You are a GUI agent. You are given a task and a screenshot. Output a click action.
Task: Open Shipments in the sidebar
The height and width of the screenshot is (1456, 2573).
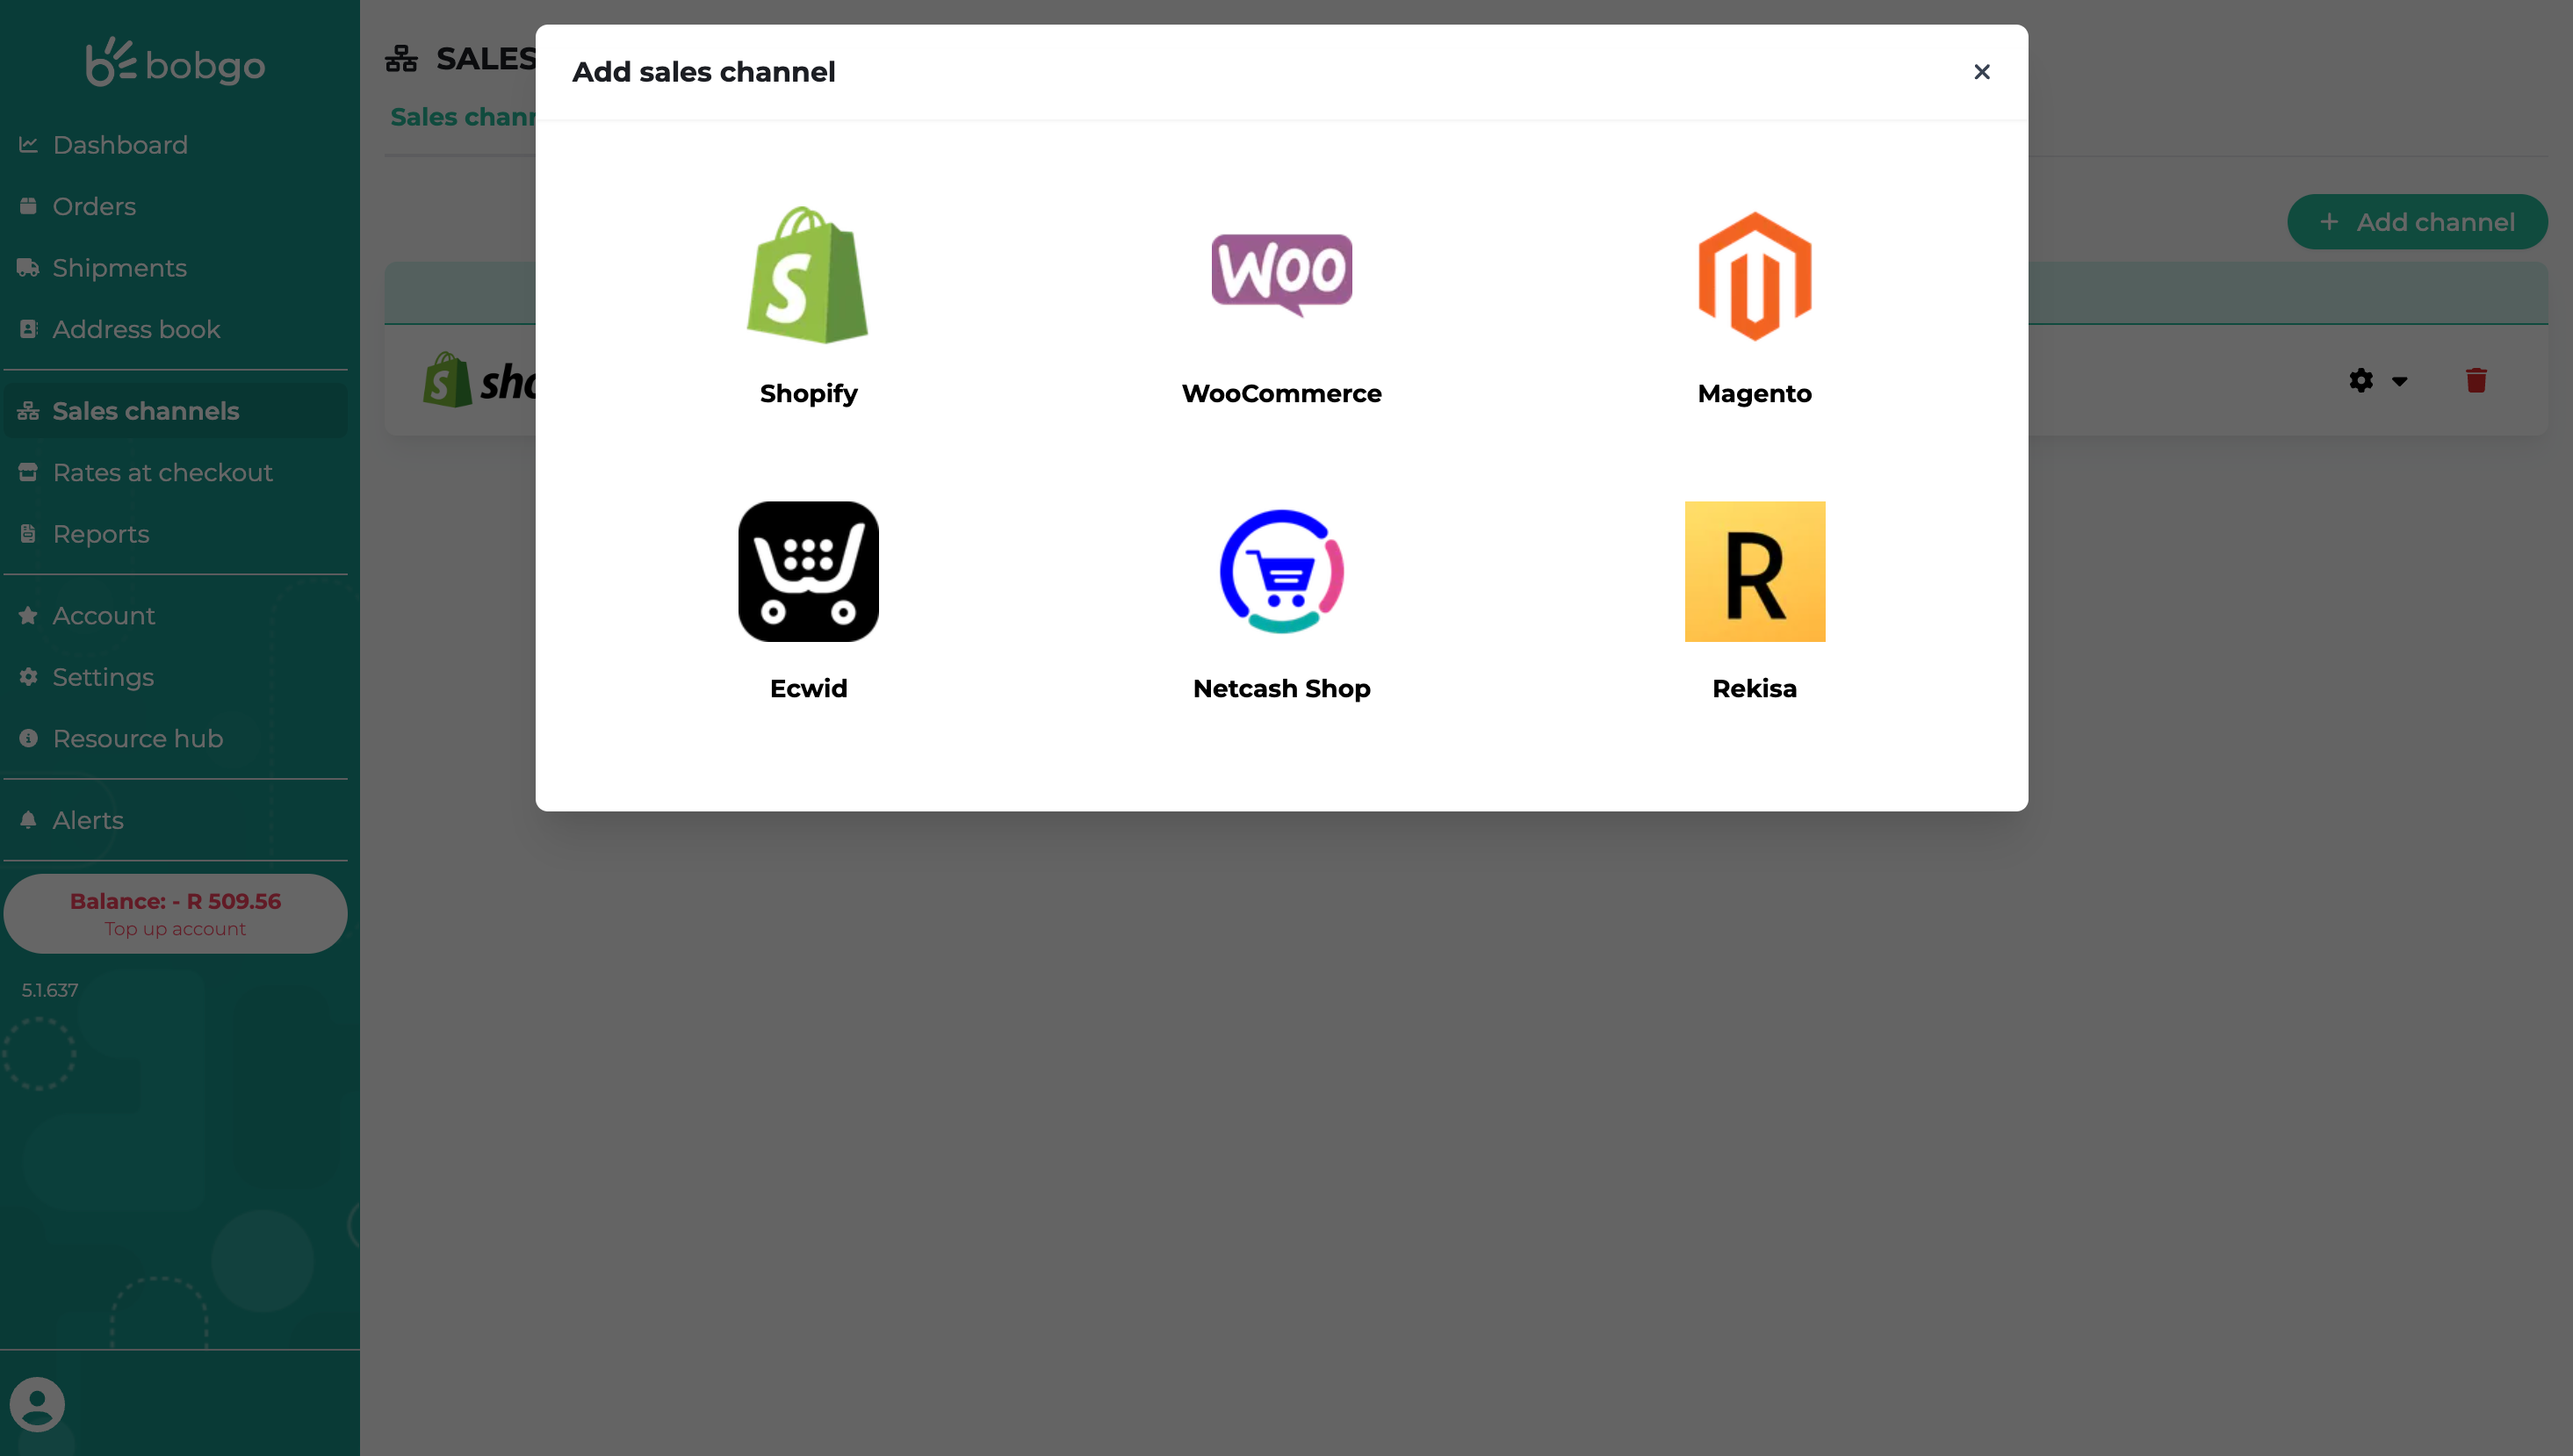(175, 268)
